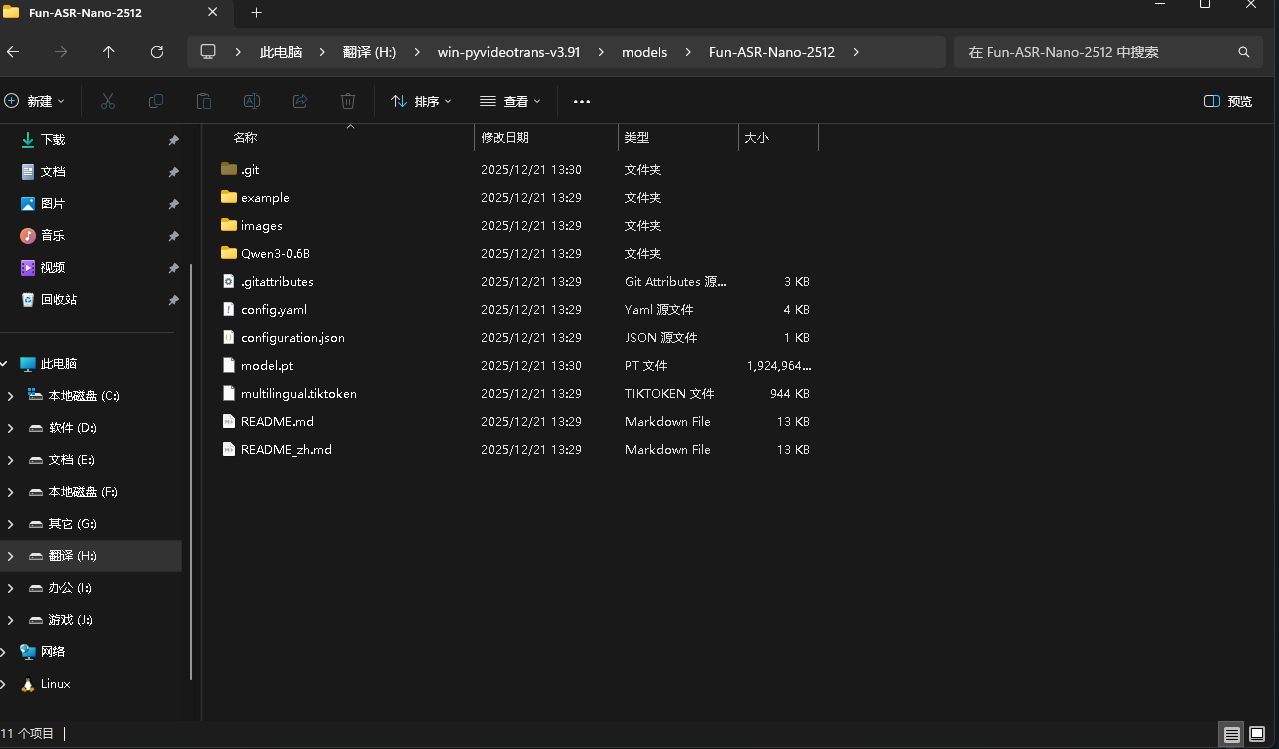Switch to large thumbnails view in status bar
1279x749 pixels.
[x=1257, y=734]
